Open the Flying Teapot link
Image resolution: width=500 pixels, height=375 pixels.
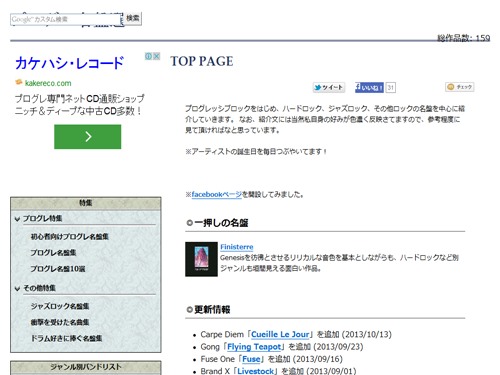(x=254, y=347)
